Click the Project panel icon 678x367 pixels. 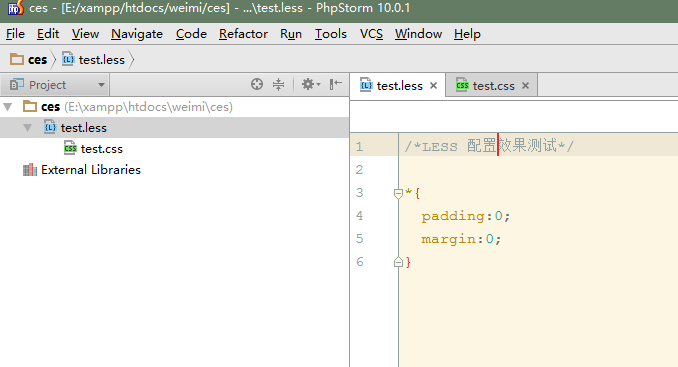pos(16,84)
